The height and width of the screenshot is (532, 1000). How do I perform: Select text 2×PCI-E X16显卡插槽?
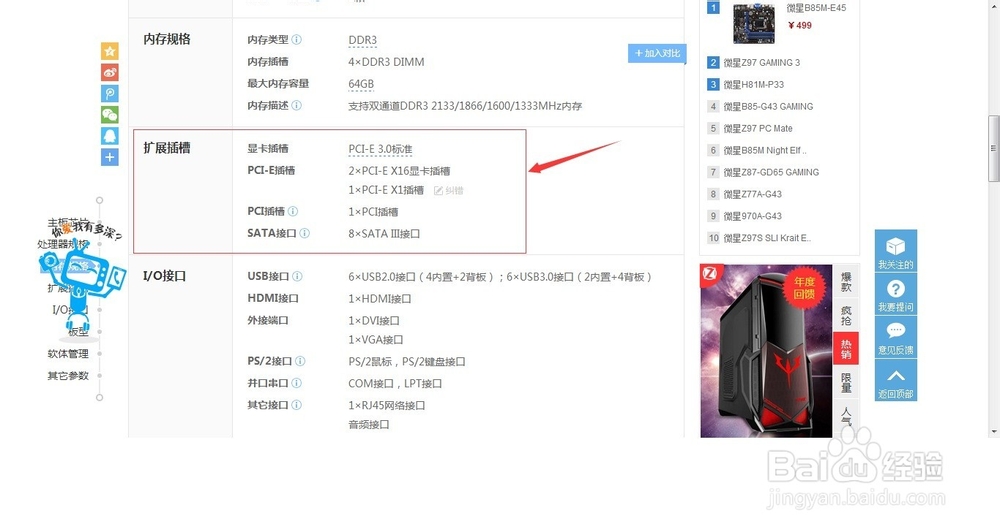pyautogui.click(x=399, y=171)
